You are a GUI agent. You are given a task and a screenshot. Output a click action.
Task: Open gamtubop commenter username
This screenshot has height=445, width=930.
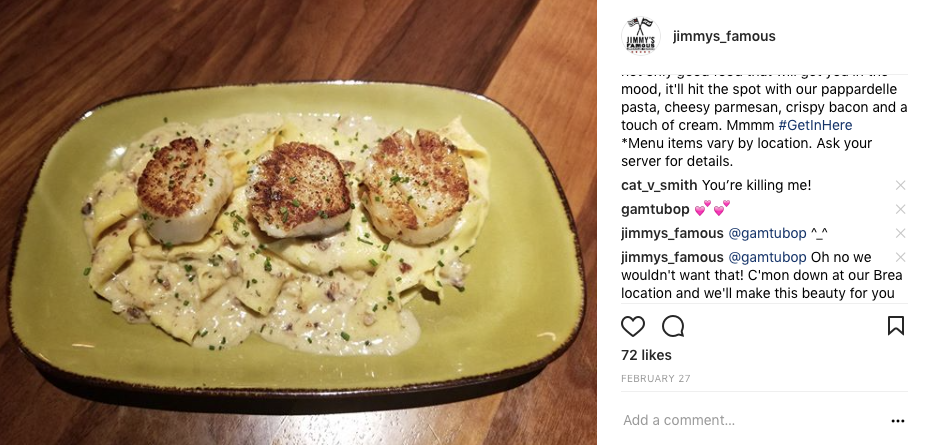coord(655,209)
